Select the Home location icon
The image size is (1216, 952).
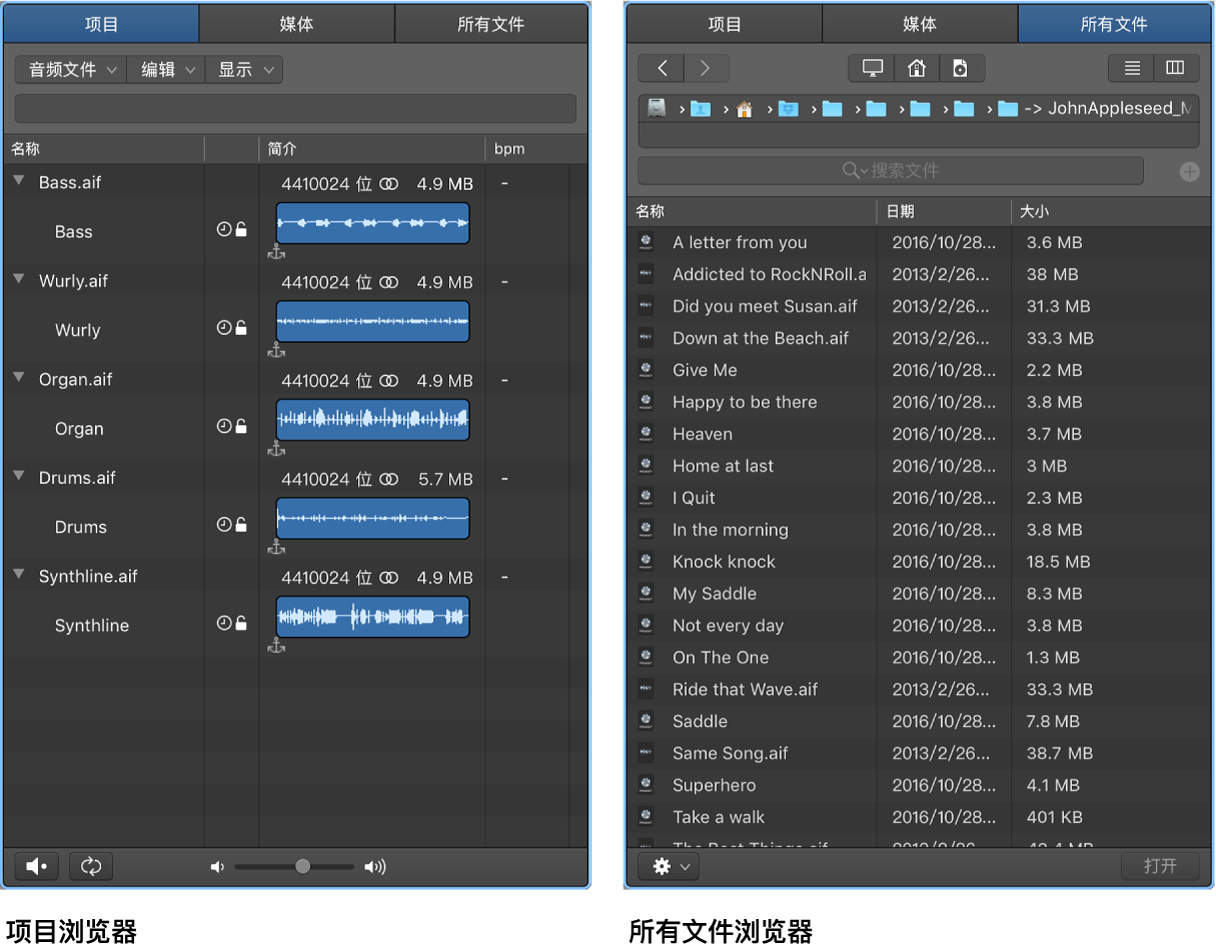pos(917,68)
